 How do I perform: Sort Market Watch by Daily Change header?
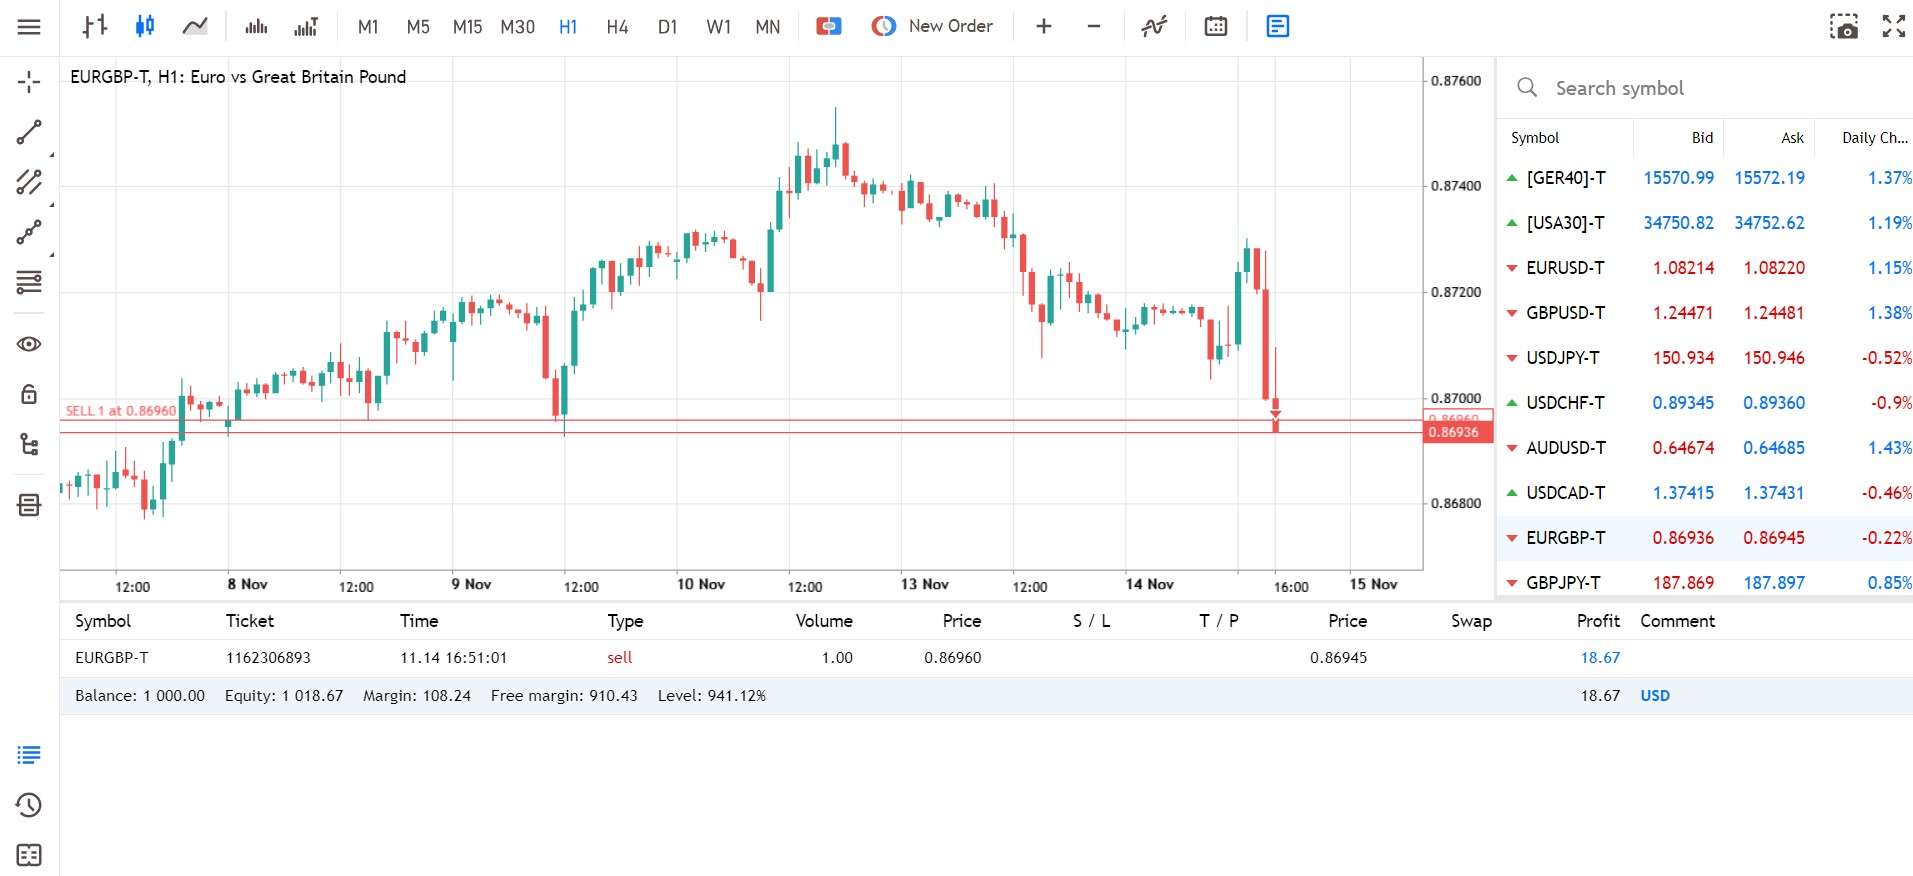pyautogui.click(x=1875, y=138)
